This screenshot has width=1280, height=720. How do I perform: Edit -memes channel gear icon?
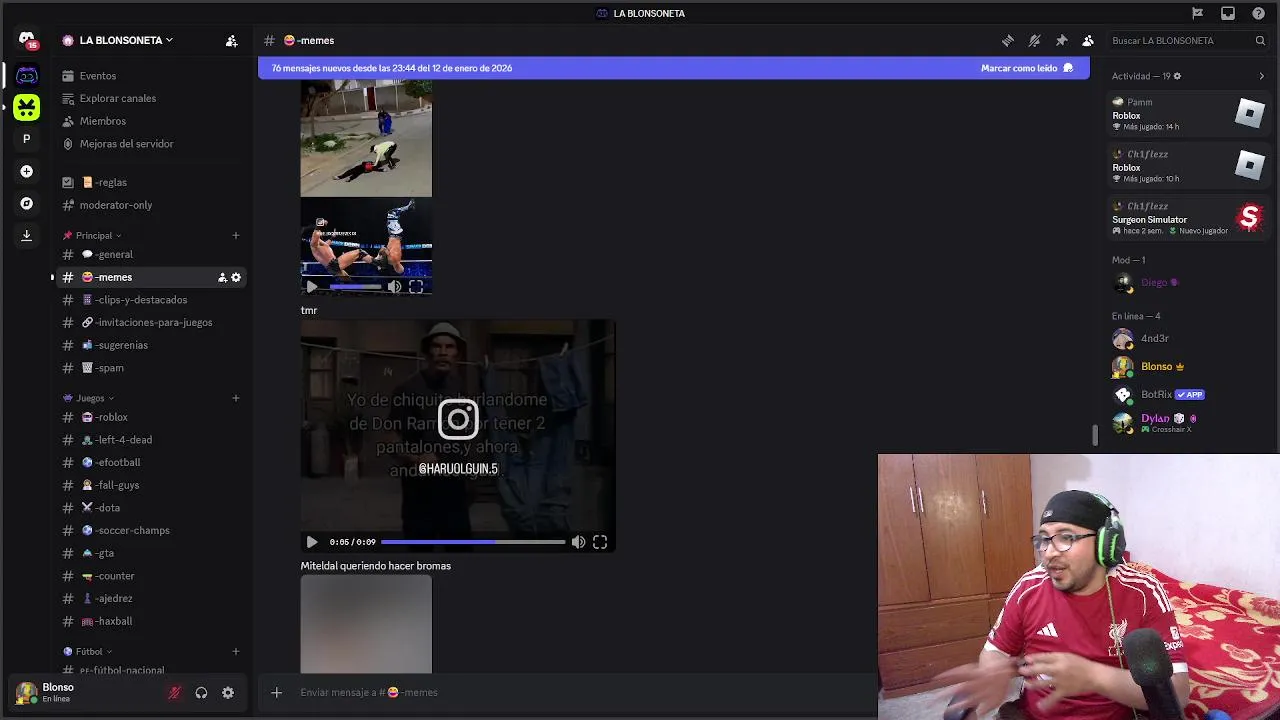click(236, 277)
